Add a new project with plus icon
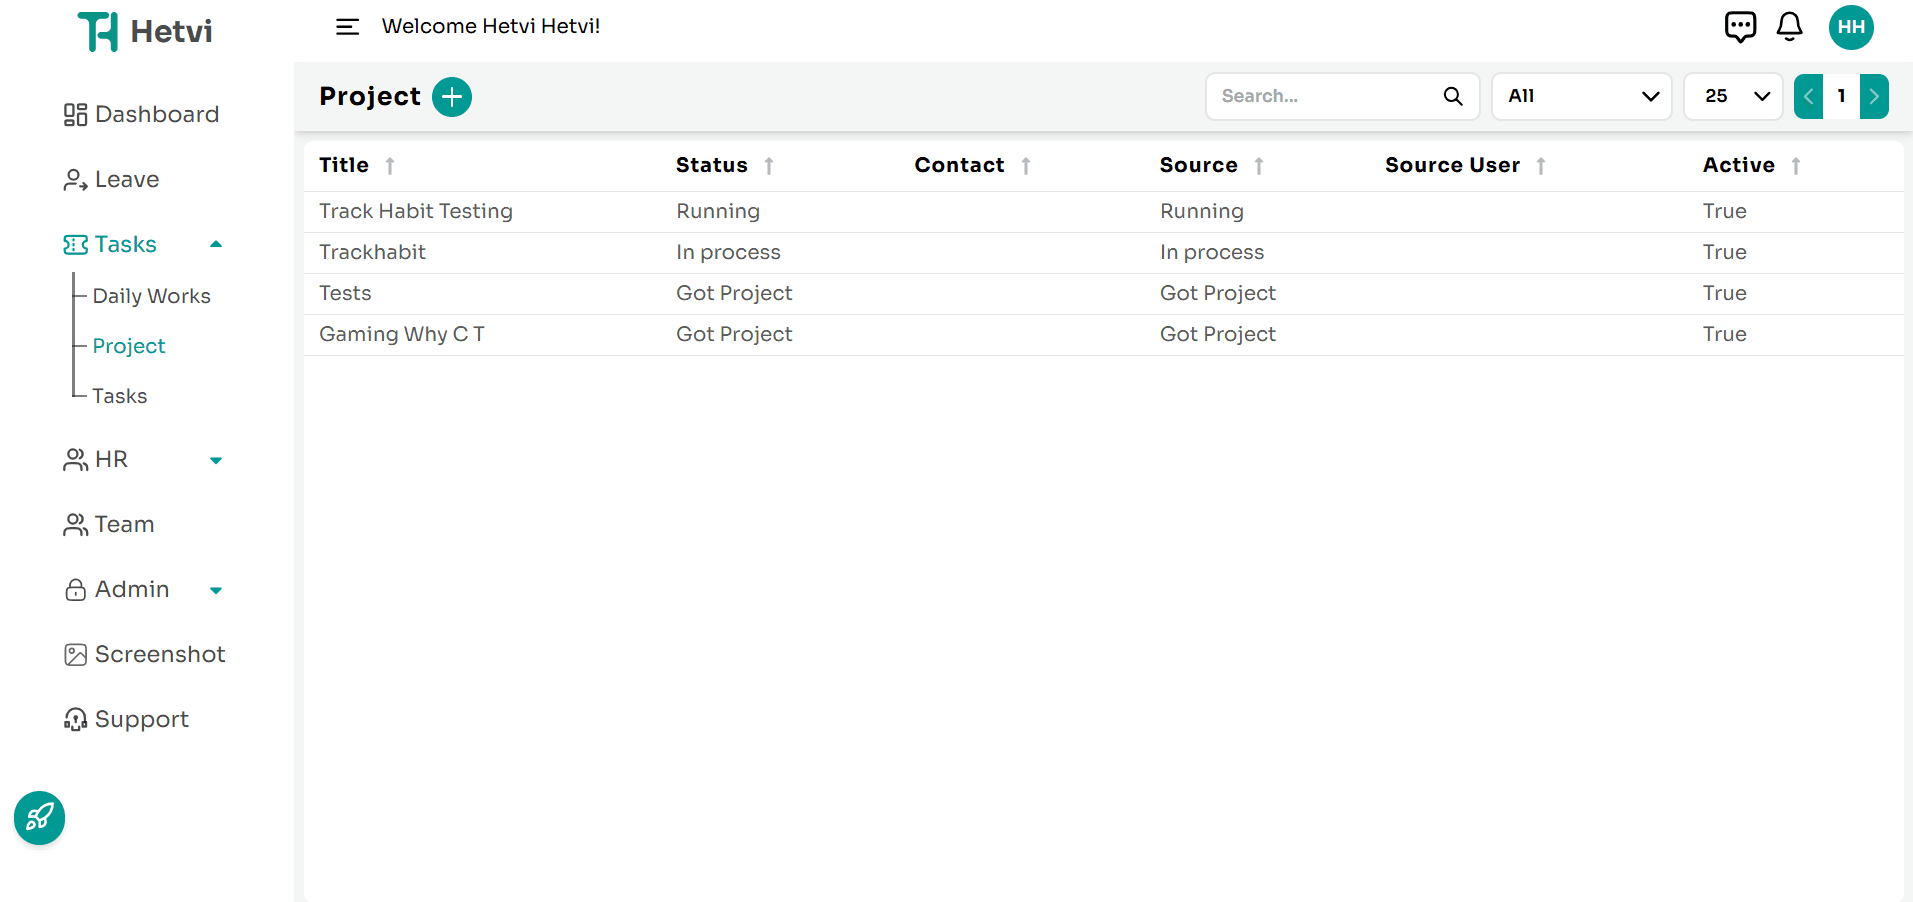 click(452, 97)
